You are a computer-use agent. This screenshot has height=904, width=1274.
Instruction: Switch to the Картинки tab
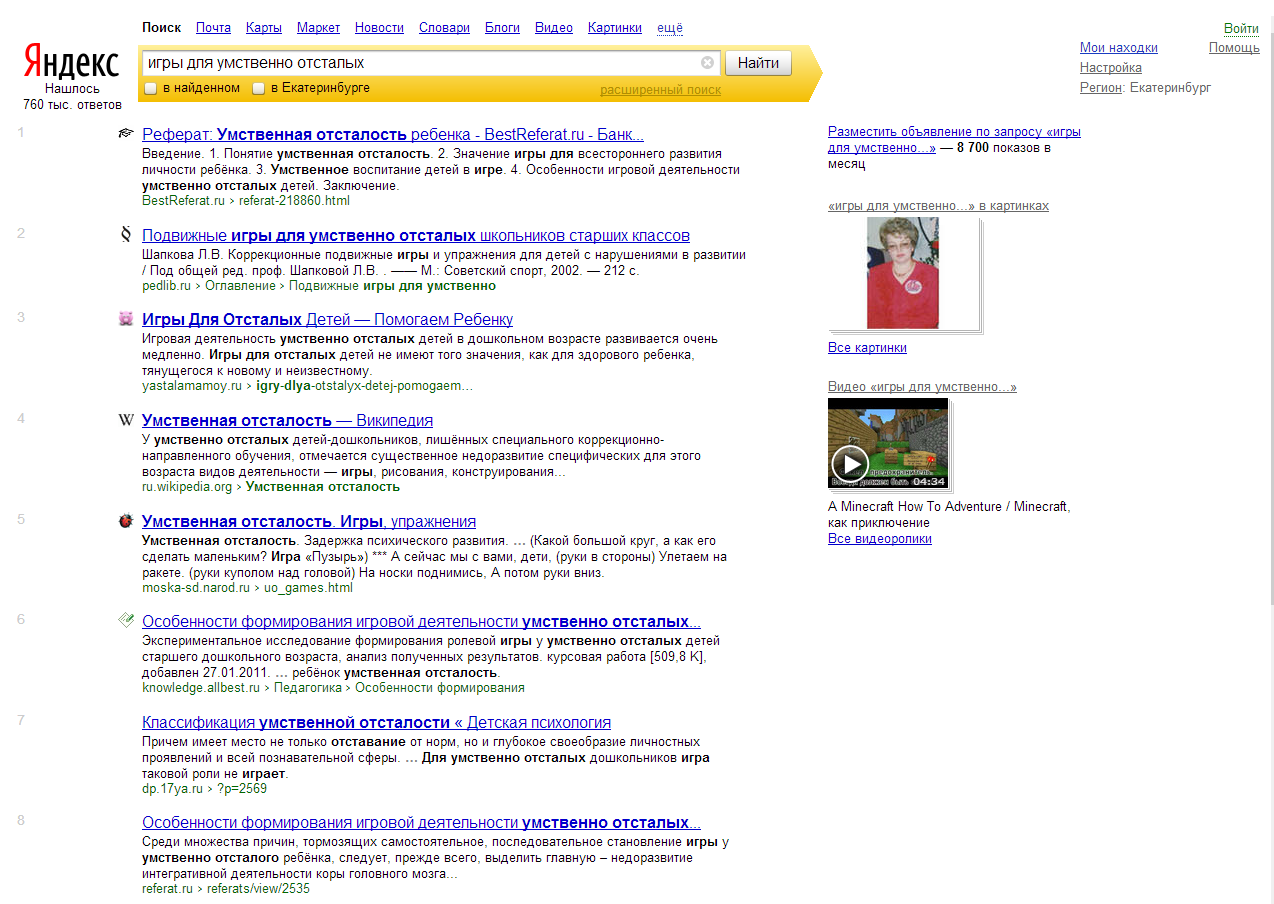pyautogui.click(x=615, y=28)
